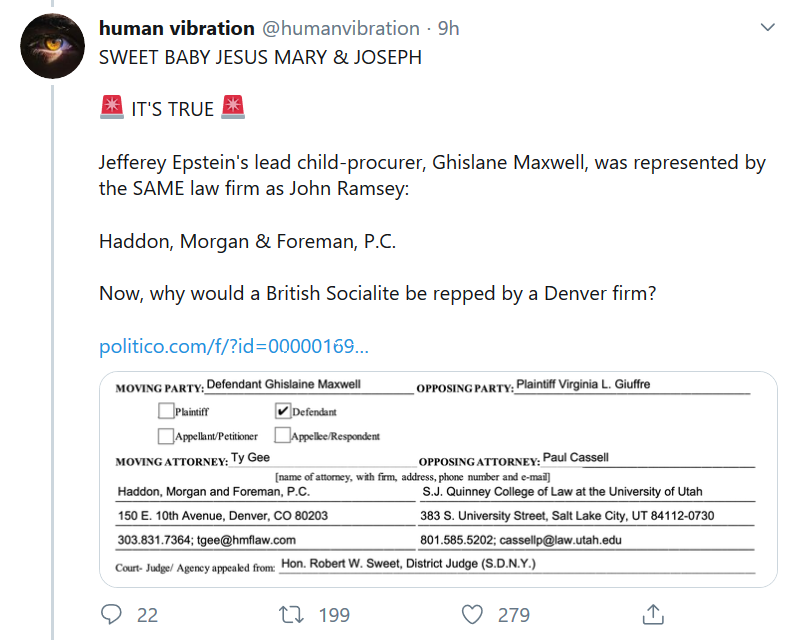Click the 22 replies count

(x=147, y=615)
